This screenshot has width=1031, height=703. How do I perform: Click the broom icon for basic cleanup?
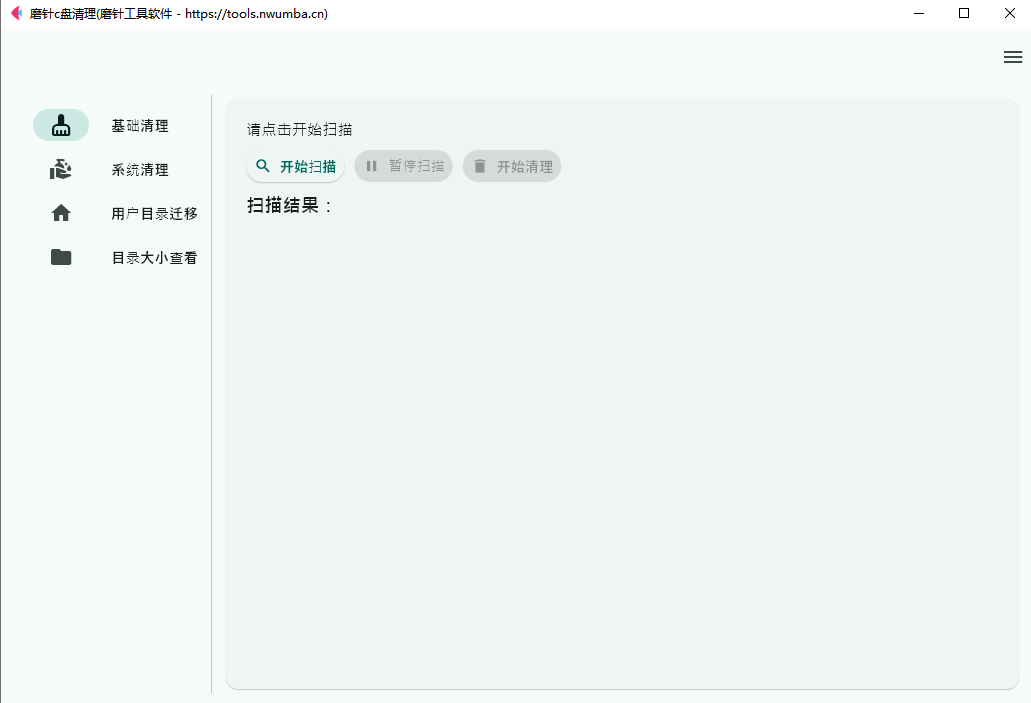coord(61,125)
